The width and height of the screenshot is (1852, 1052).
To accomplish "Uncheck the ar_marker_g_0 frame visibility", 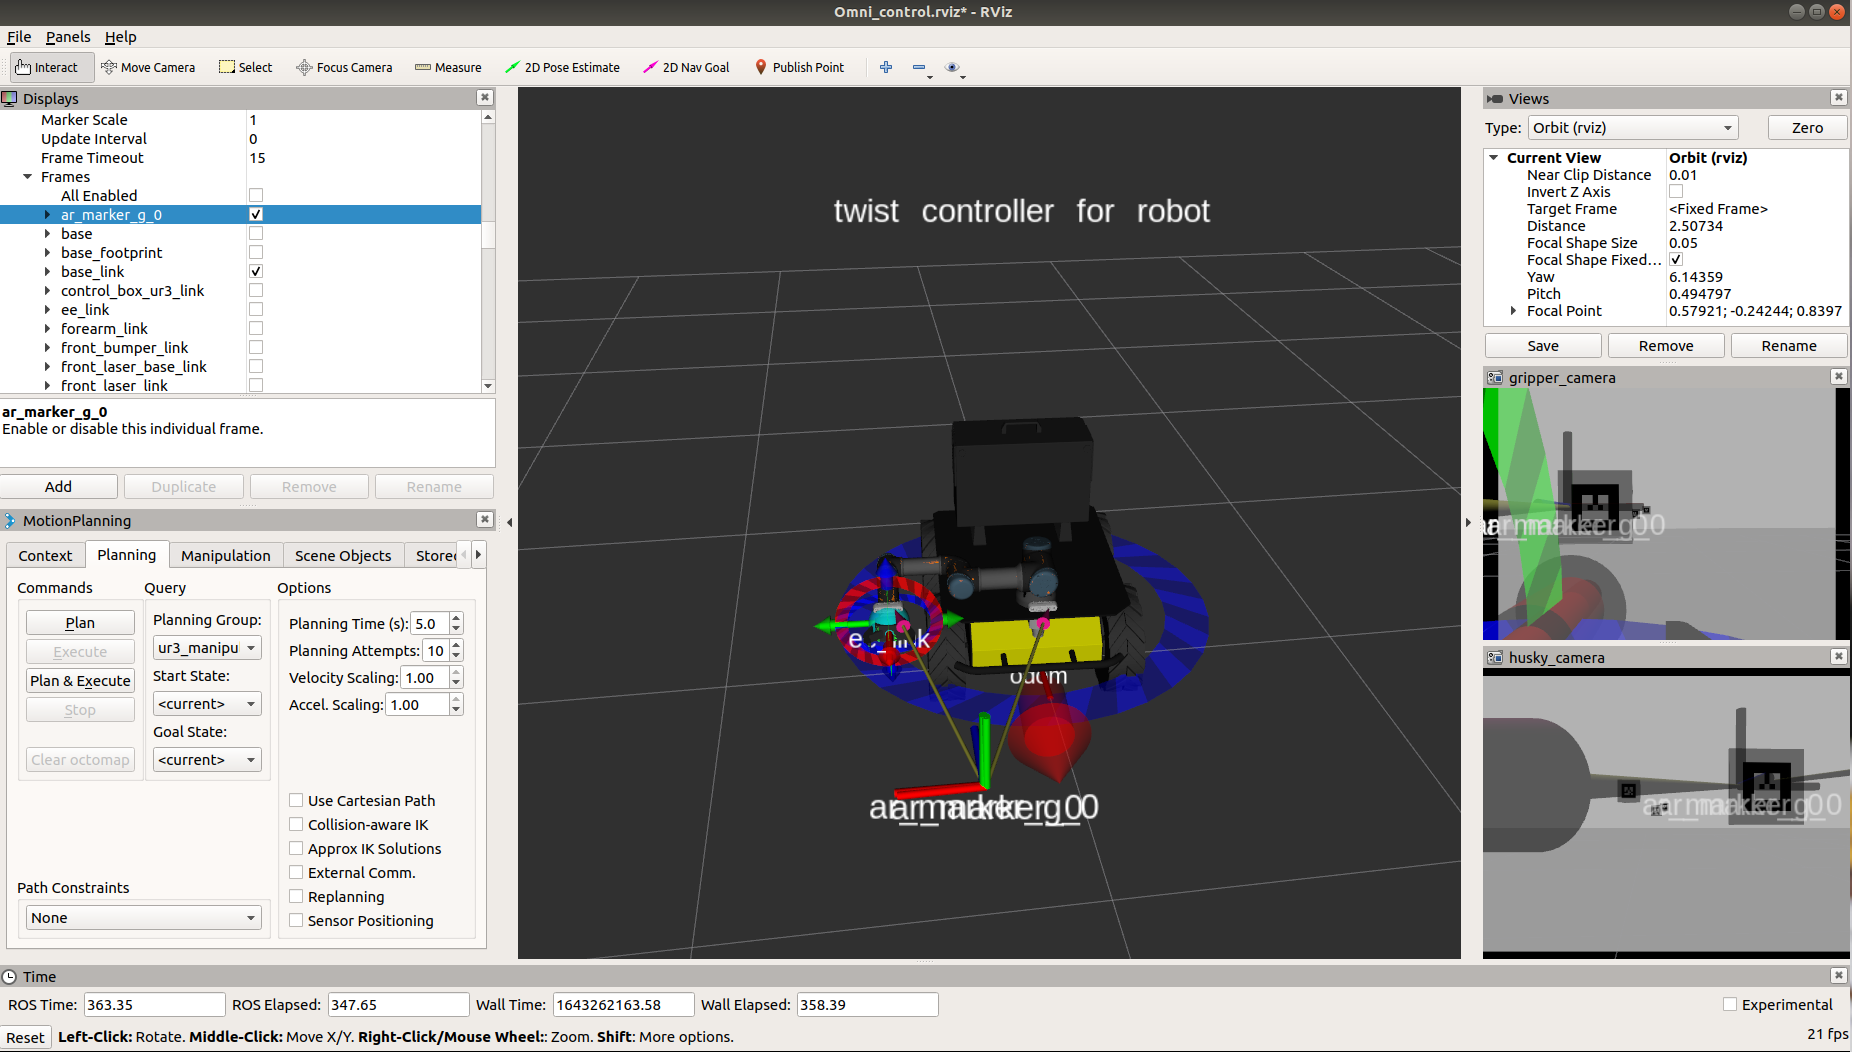I will (x=256, y=214).
